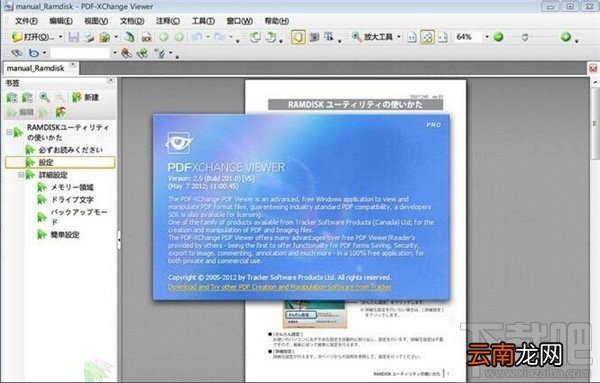
Task: Click the Zoom In magnifier tool icon
Action: click(357, 37)
